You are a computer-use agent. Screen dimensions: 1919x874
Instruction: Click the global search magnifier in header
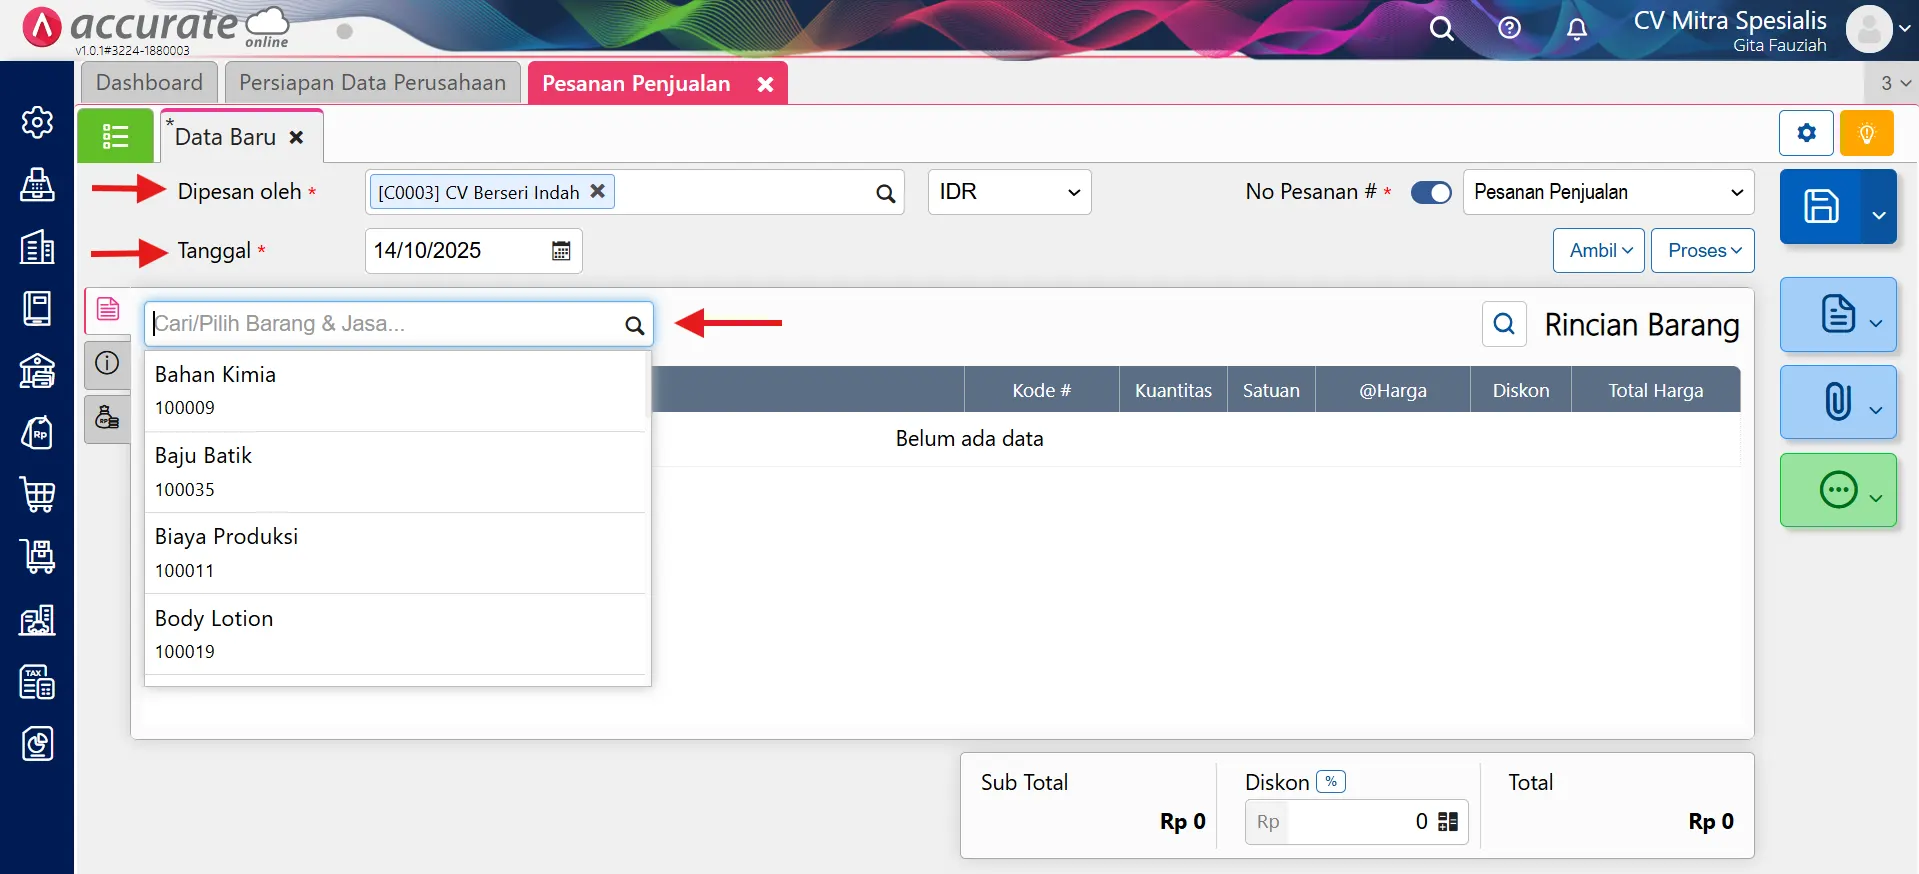[1441, 28]
